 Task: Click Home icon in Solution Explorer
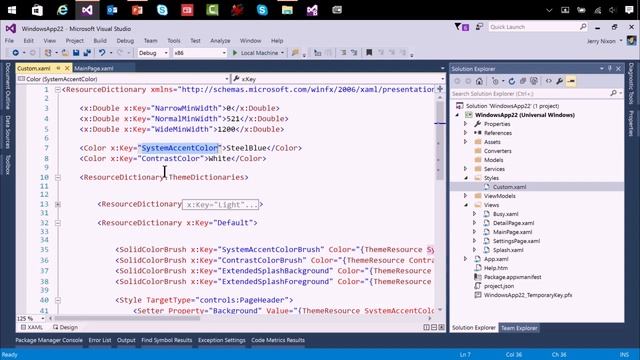coord(480,81)
